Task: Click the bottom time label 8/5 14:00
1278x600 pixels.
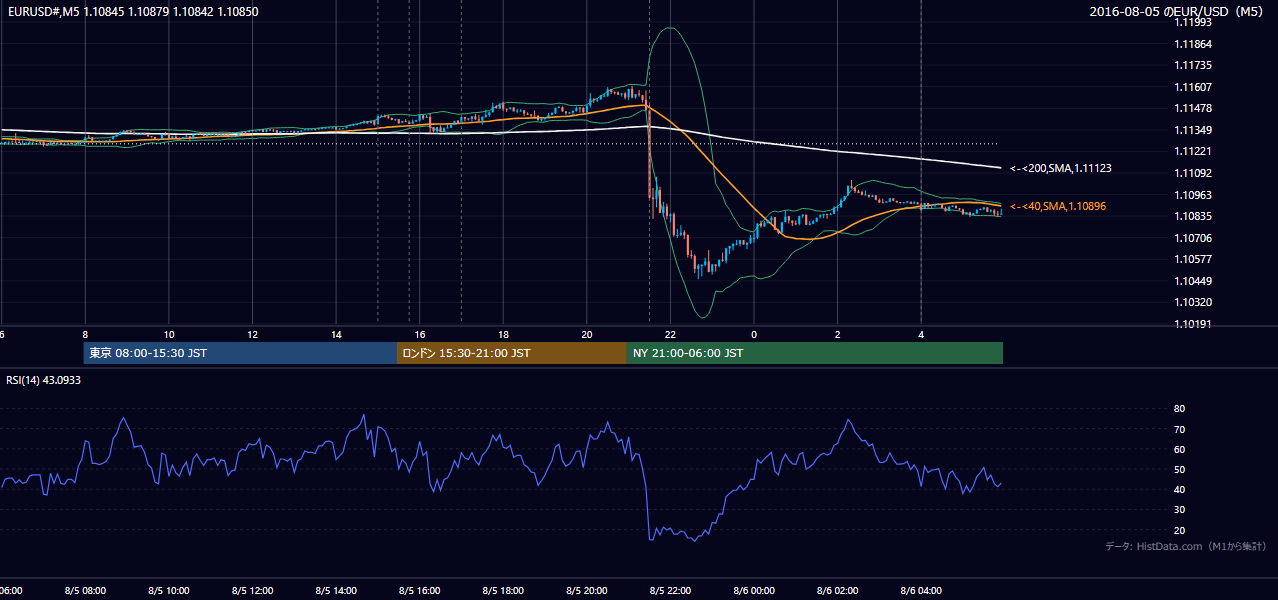Action: (x=336, y=591)
